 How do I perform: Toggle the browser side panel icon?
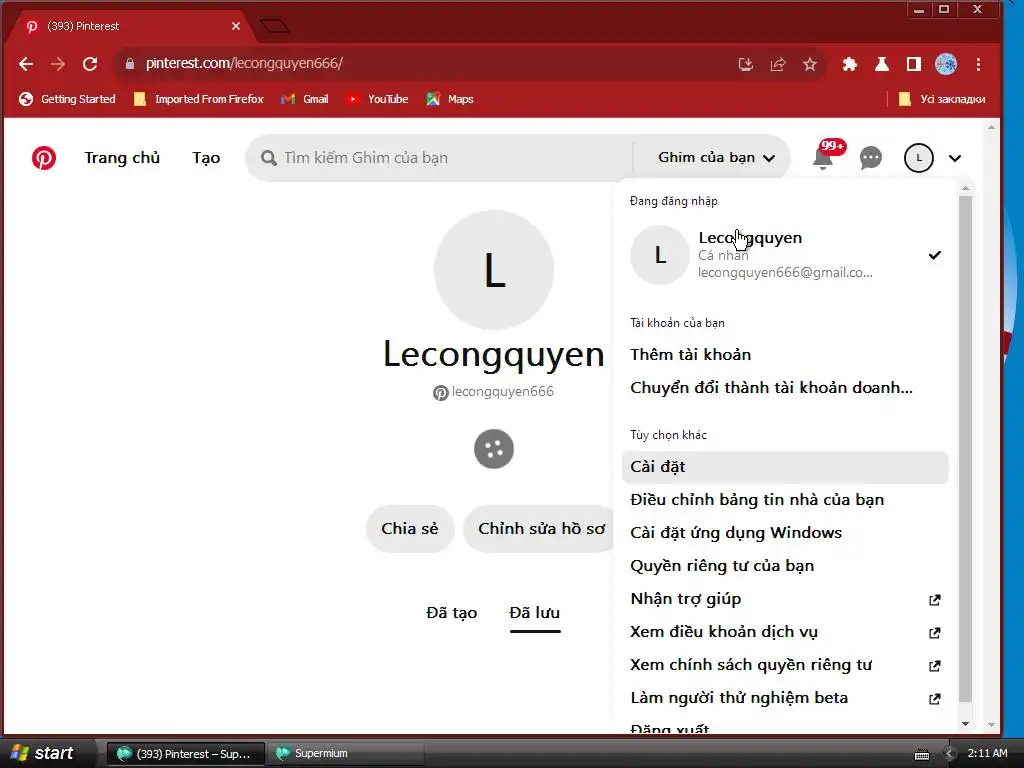click(x=914, y=64)
